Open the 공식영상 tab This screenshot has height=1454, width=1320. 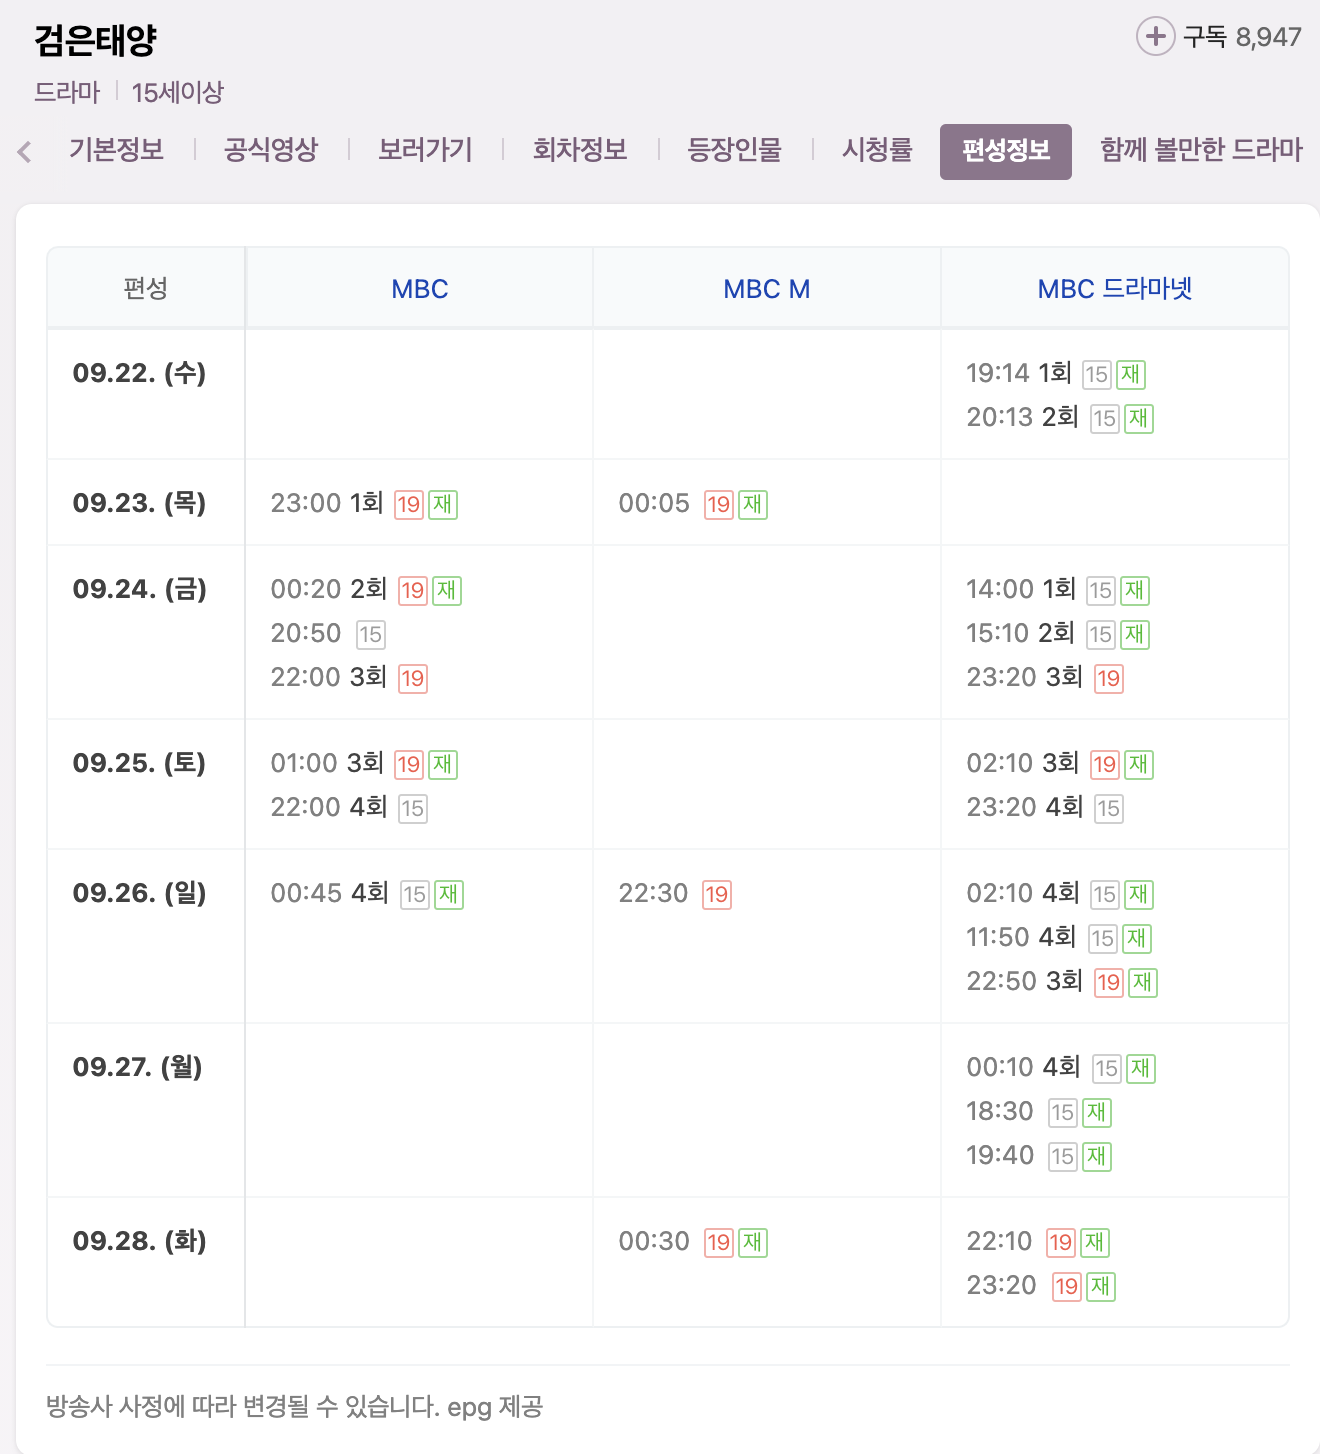pyautogui.click(x=268, y=150)
